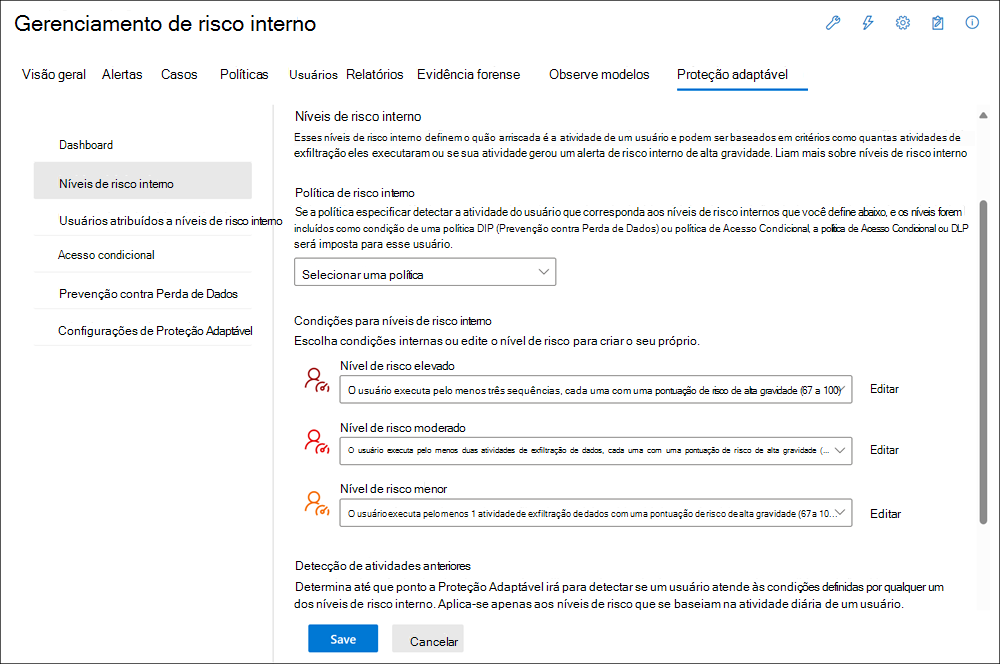
Task: Click the Save button
Action: pyautogui.click(x=343, y=638)
